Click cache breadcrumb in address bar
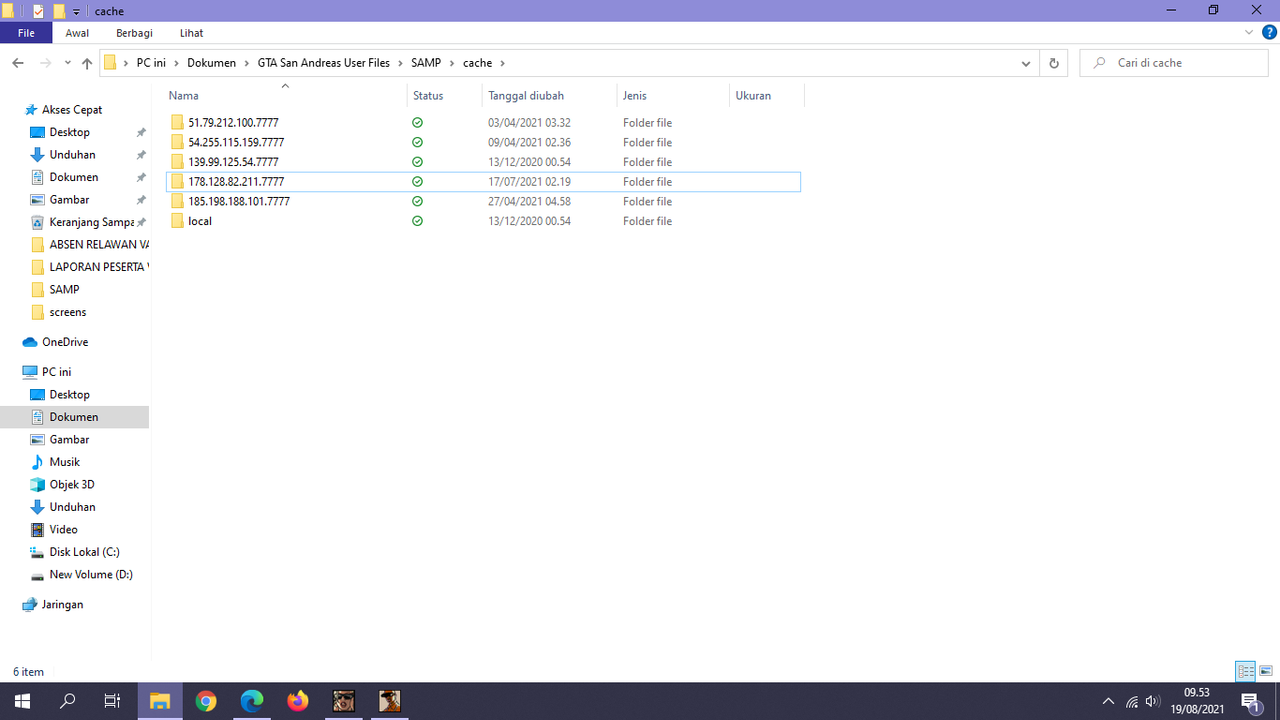 pos(477,63)
